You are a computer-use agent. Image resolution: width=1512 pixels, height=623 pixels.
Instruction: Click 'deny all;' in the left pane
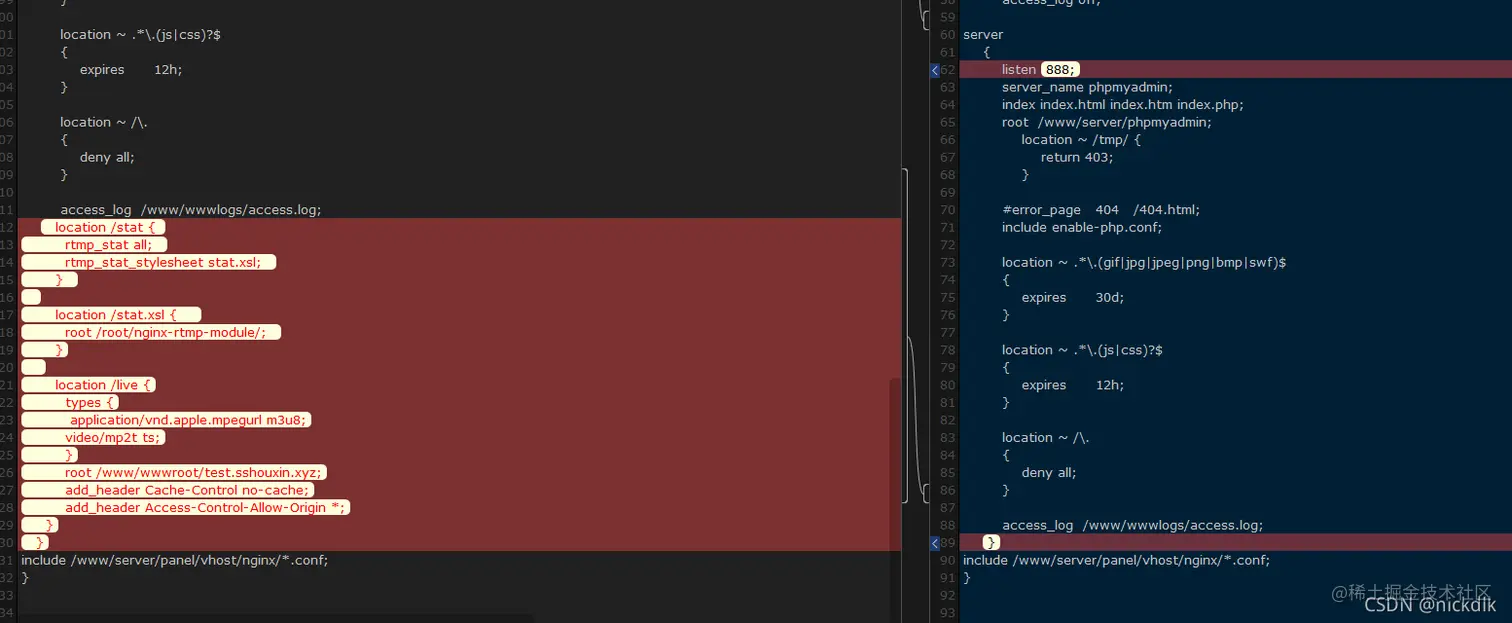(x=107, y=157)
